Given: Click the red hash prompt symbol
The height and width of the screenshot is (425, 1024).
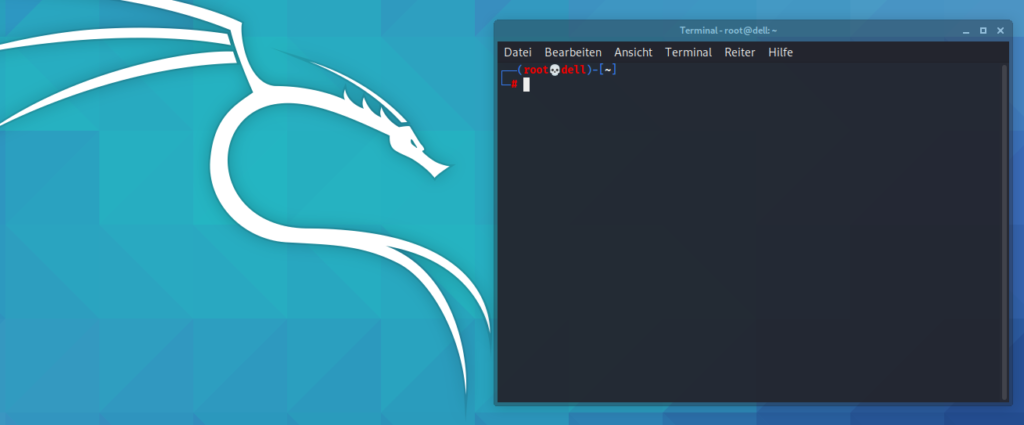Looking at the screenshot, I should 514,84.
